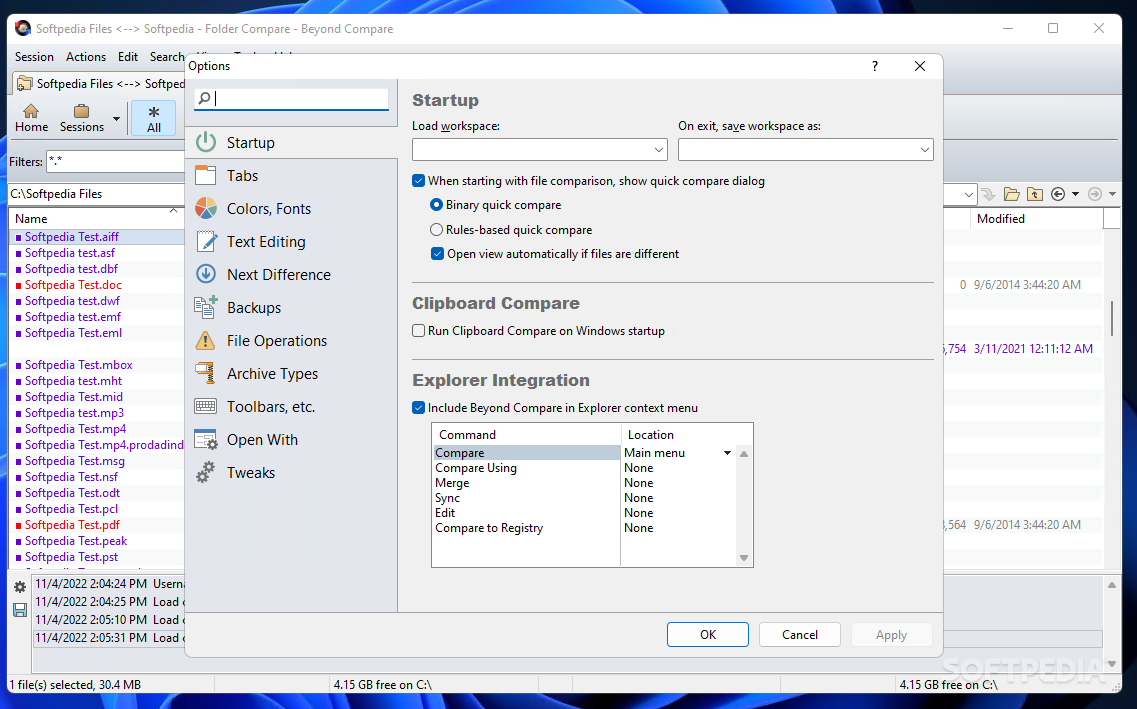Click the Modified column header

tap(1035, 218)
